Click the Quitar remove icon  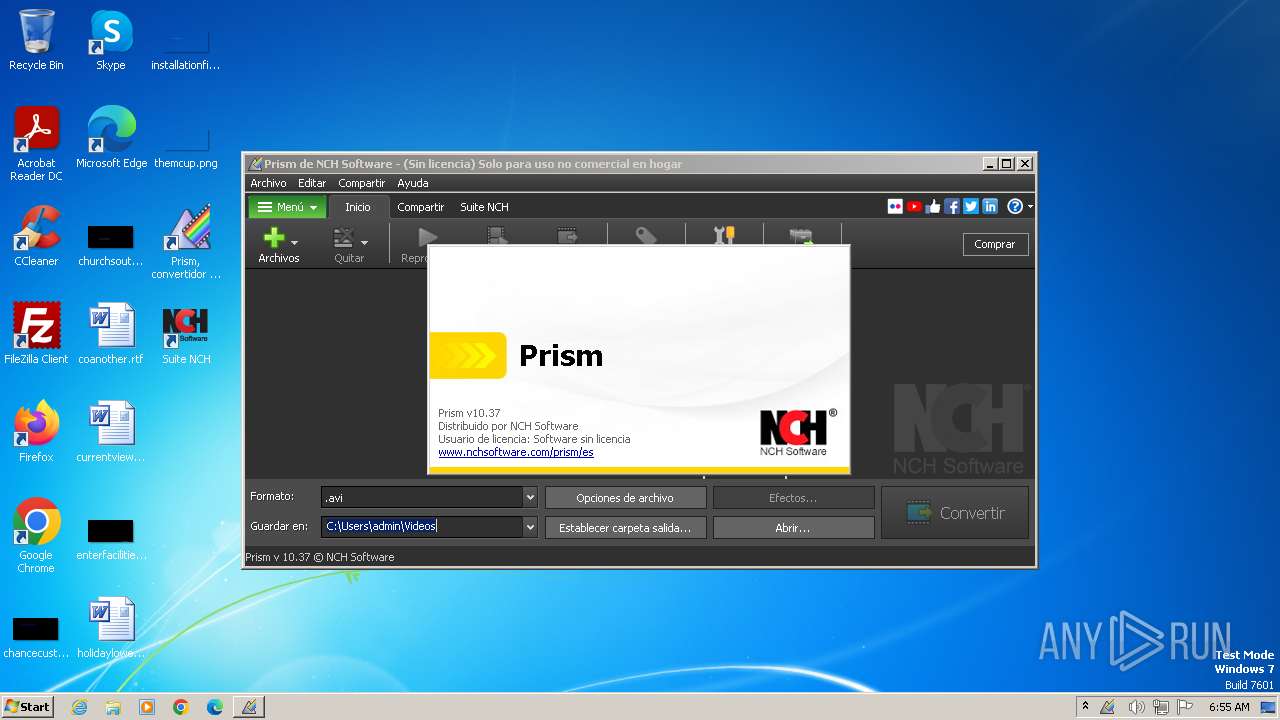pos(344,238)
